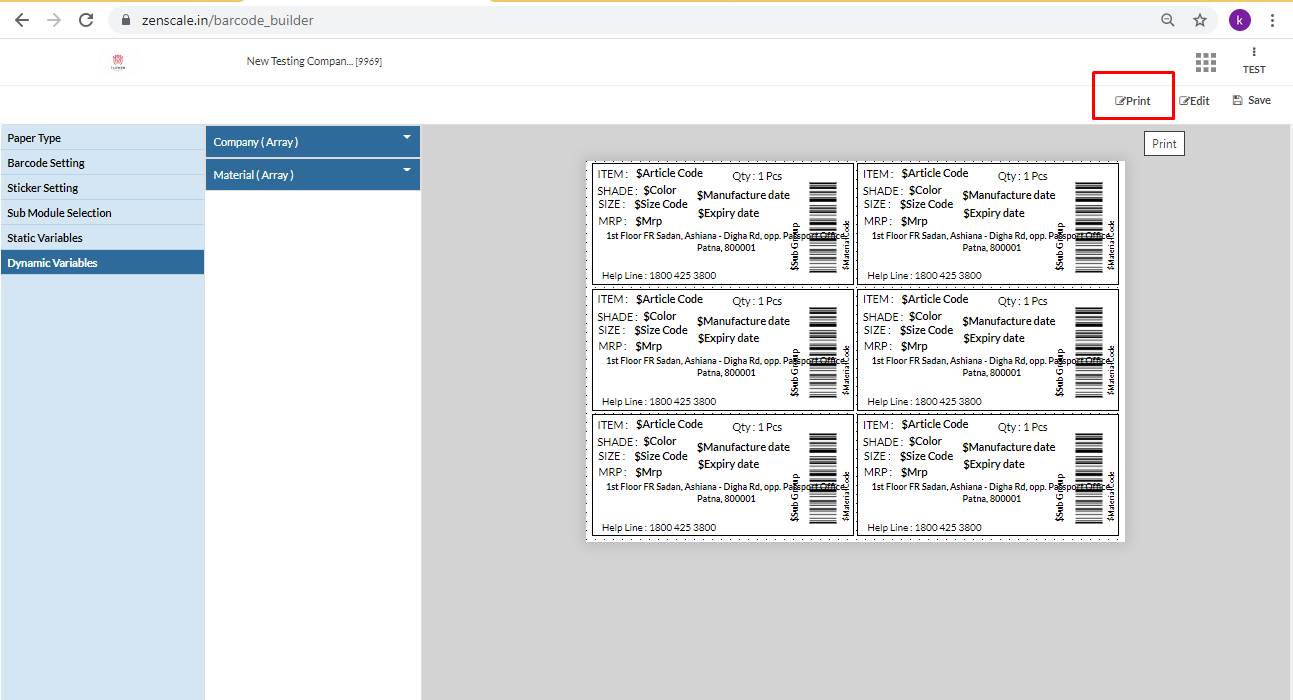Image resolution: width=1293 pixels, height=700 pixels.
Task: Save the barcode template
Action: (1252, 100)
